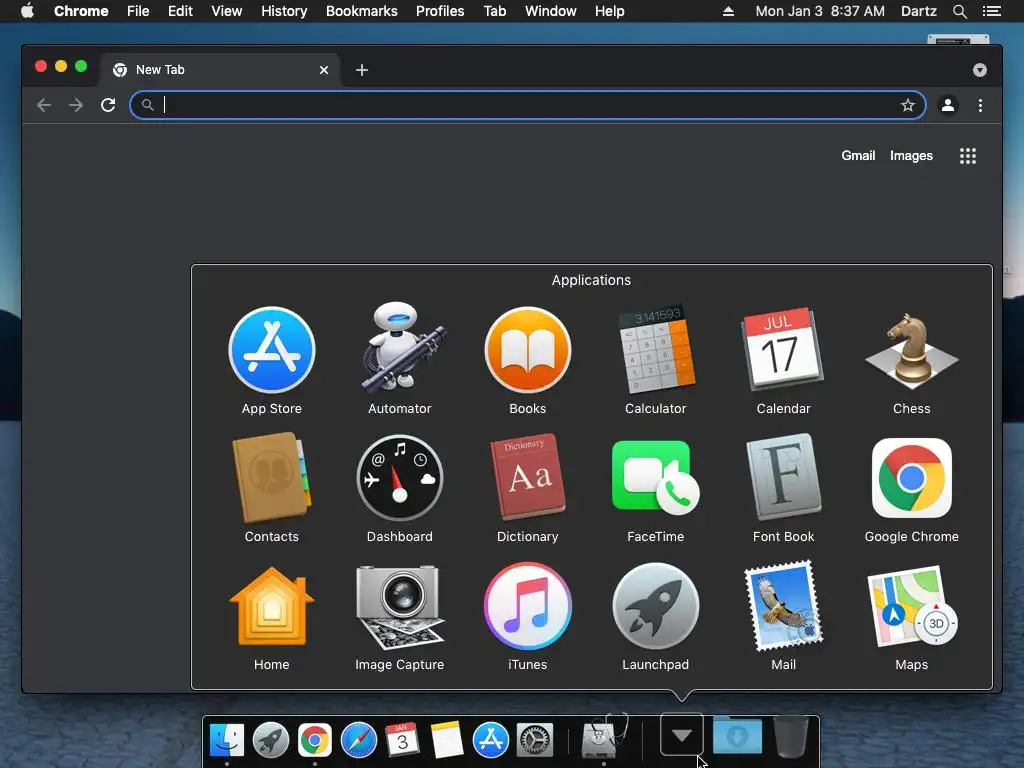Open Calendar icon in the Dock
The image size is (1024, 768).
402,740
